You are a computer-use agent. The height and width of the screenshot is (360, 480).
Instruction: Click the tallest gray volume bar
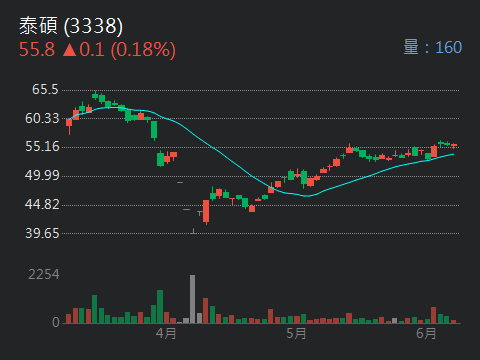point(193,299)
